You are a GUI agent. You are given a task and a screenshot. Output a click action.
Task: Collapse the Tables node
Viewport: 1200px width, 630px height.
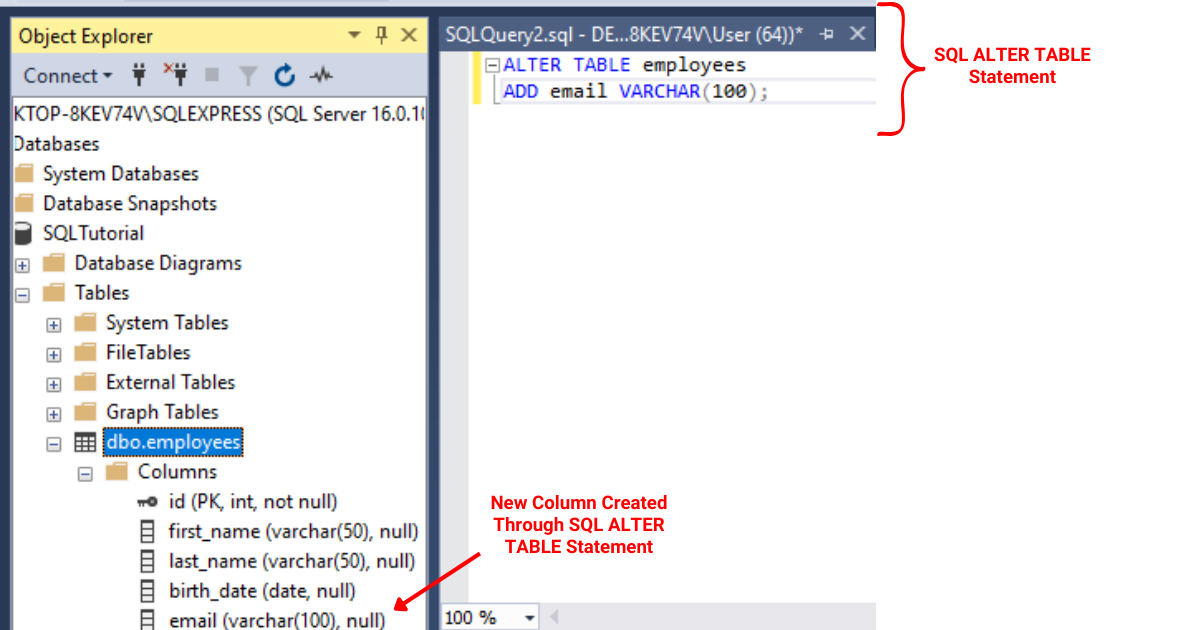(22, 295)
